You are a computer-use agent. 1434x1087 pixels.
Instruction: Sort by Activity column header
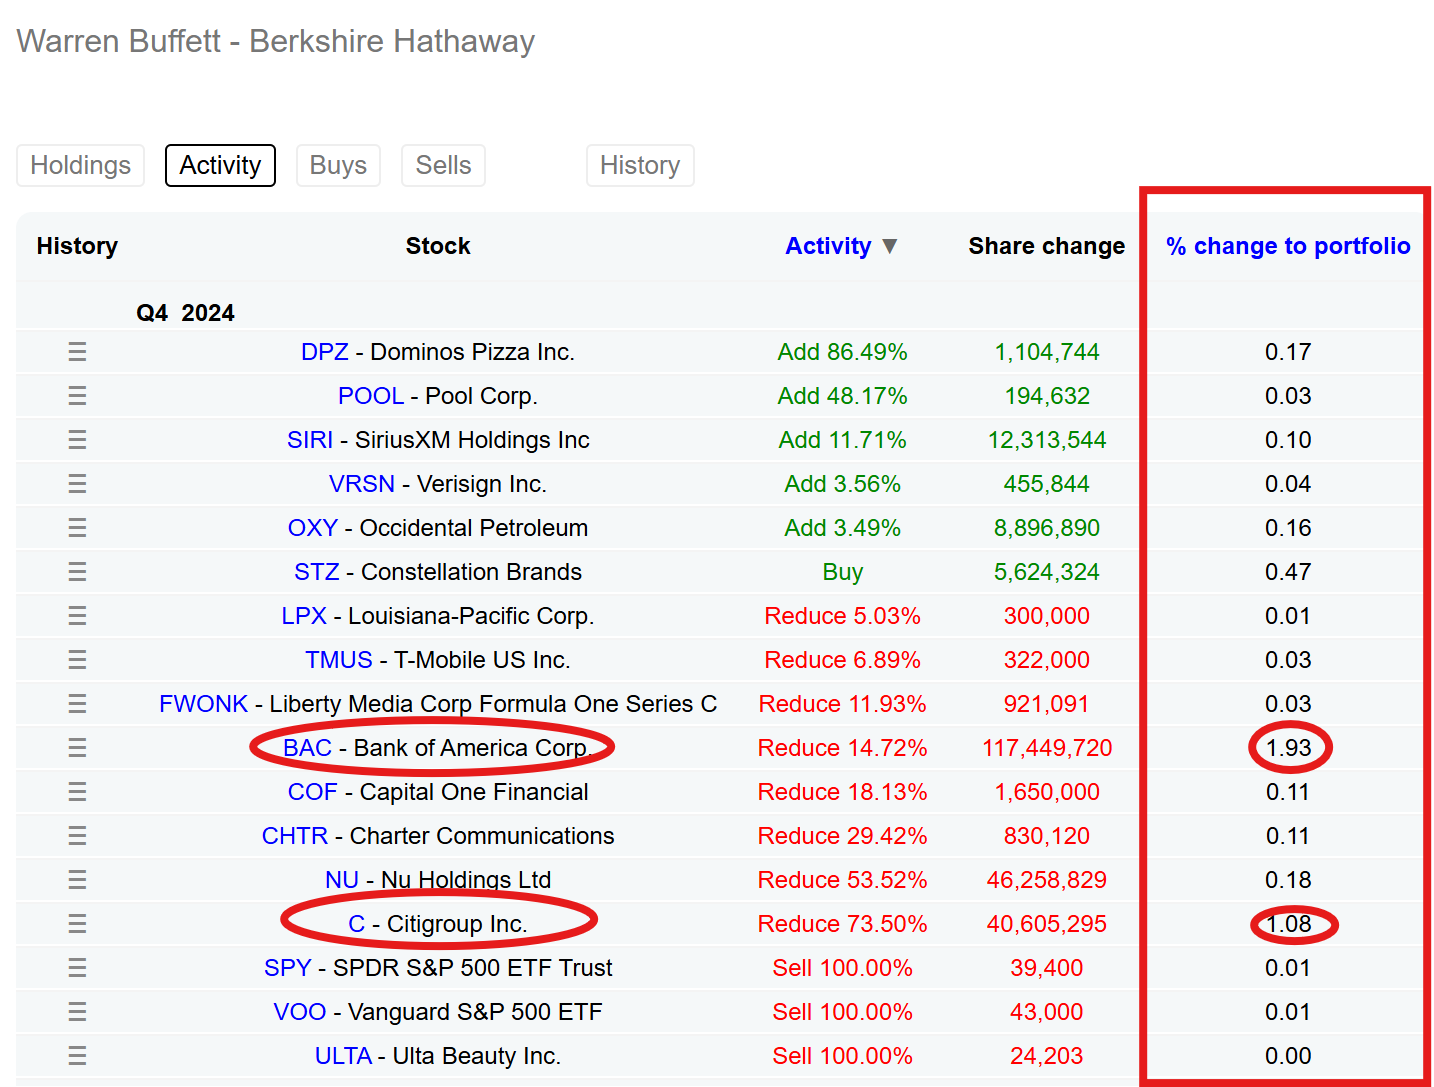point(828,246)
